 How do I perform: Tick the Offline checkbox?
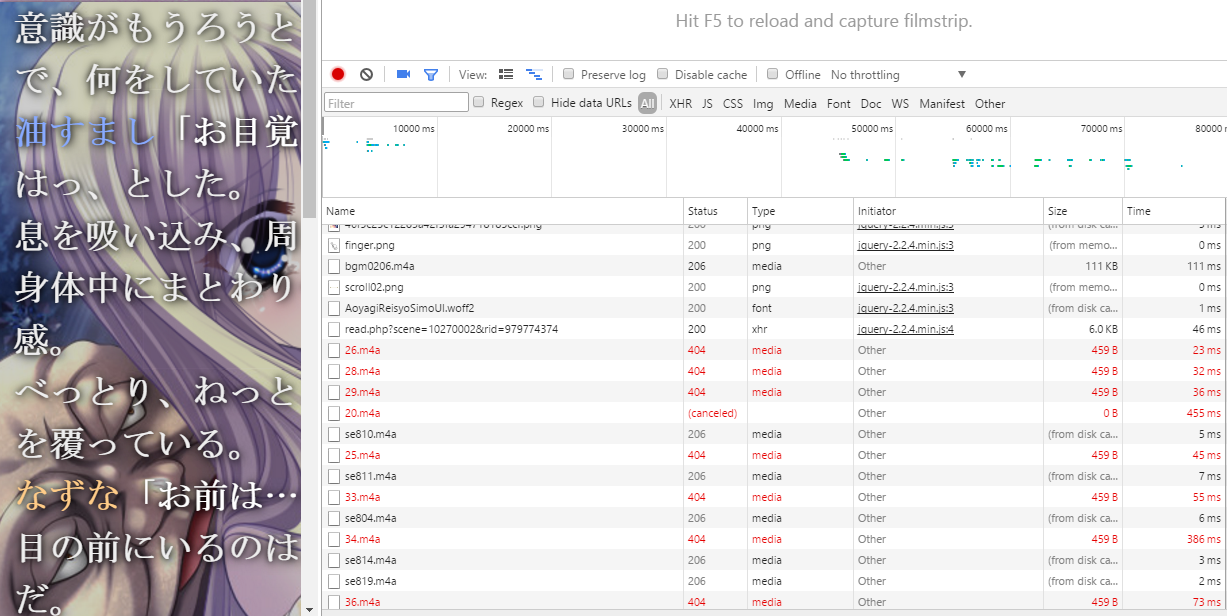click(772, 74)
